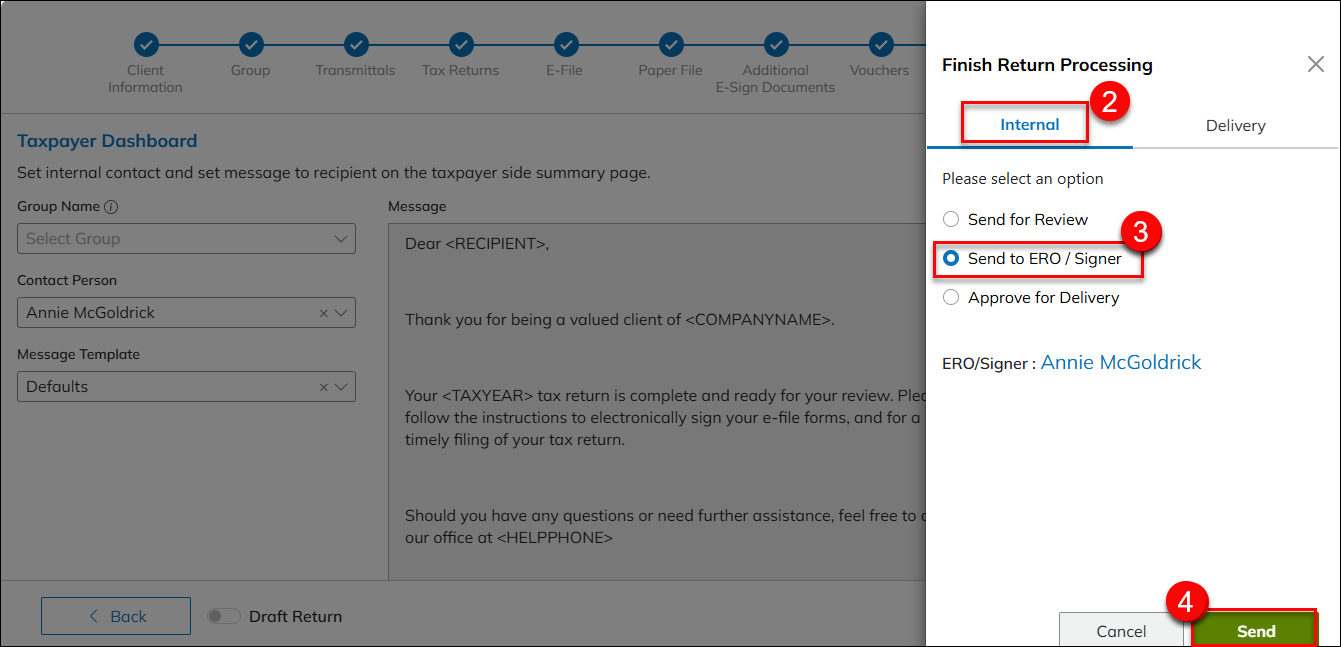Switch to the Internal tab
Image resolution: width=1341 pixels, height=647 pixels.
(1029, 125)
